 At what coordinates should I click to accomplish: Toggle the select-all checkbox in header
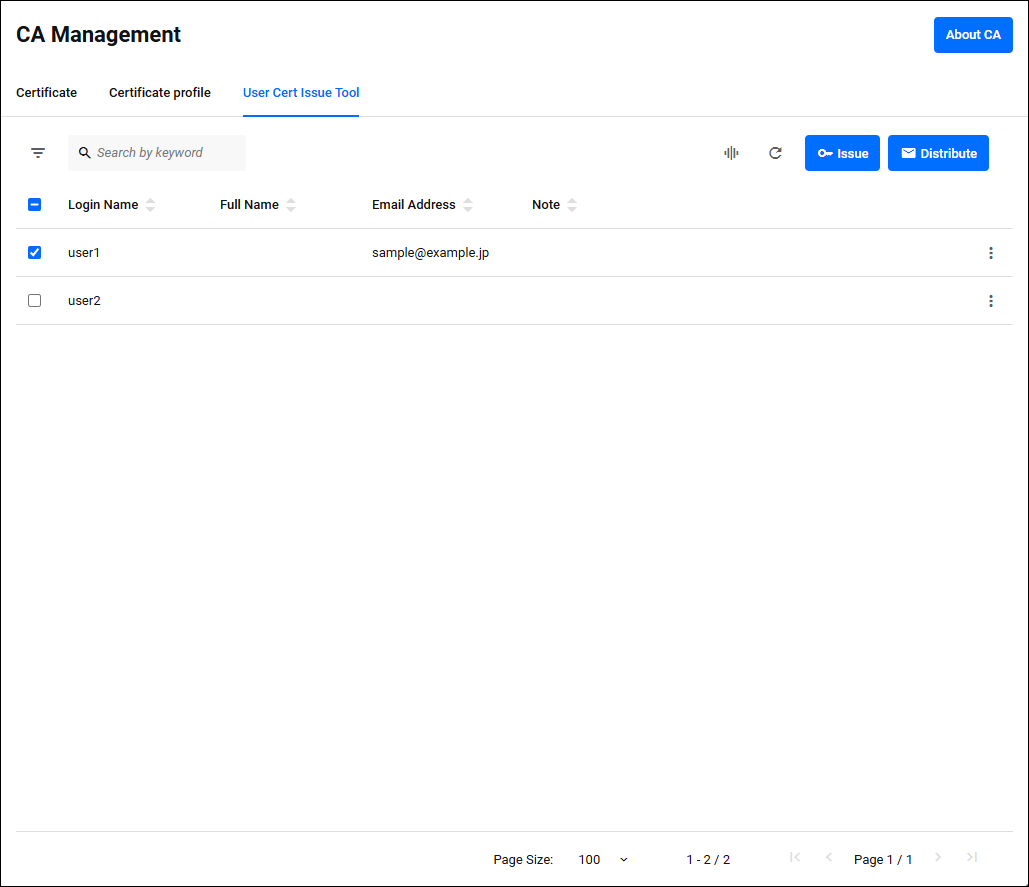[x=35, y=205]
